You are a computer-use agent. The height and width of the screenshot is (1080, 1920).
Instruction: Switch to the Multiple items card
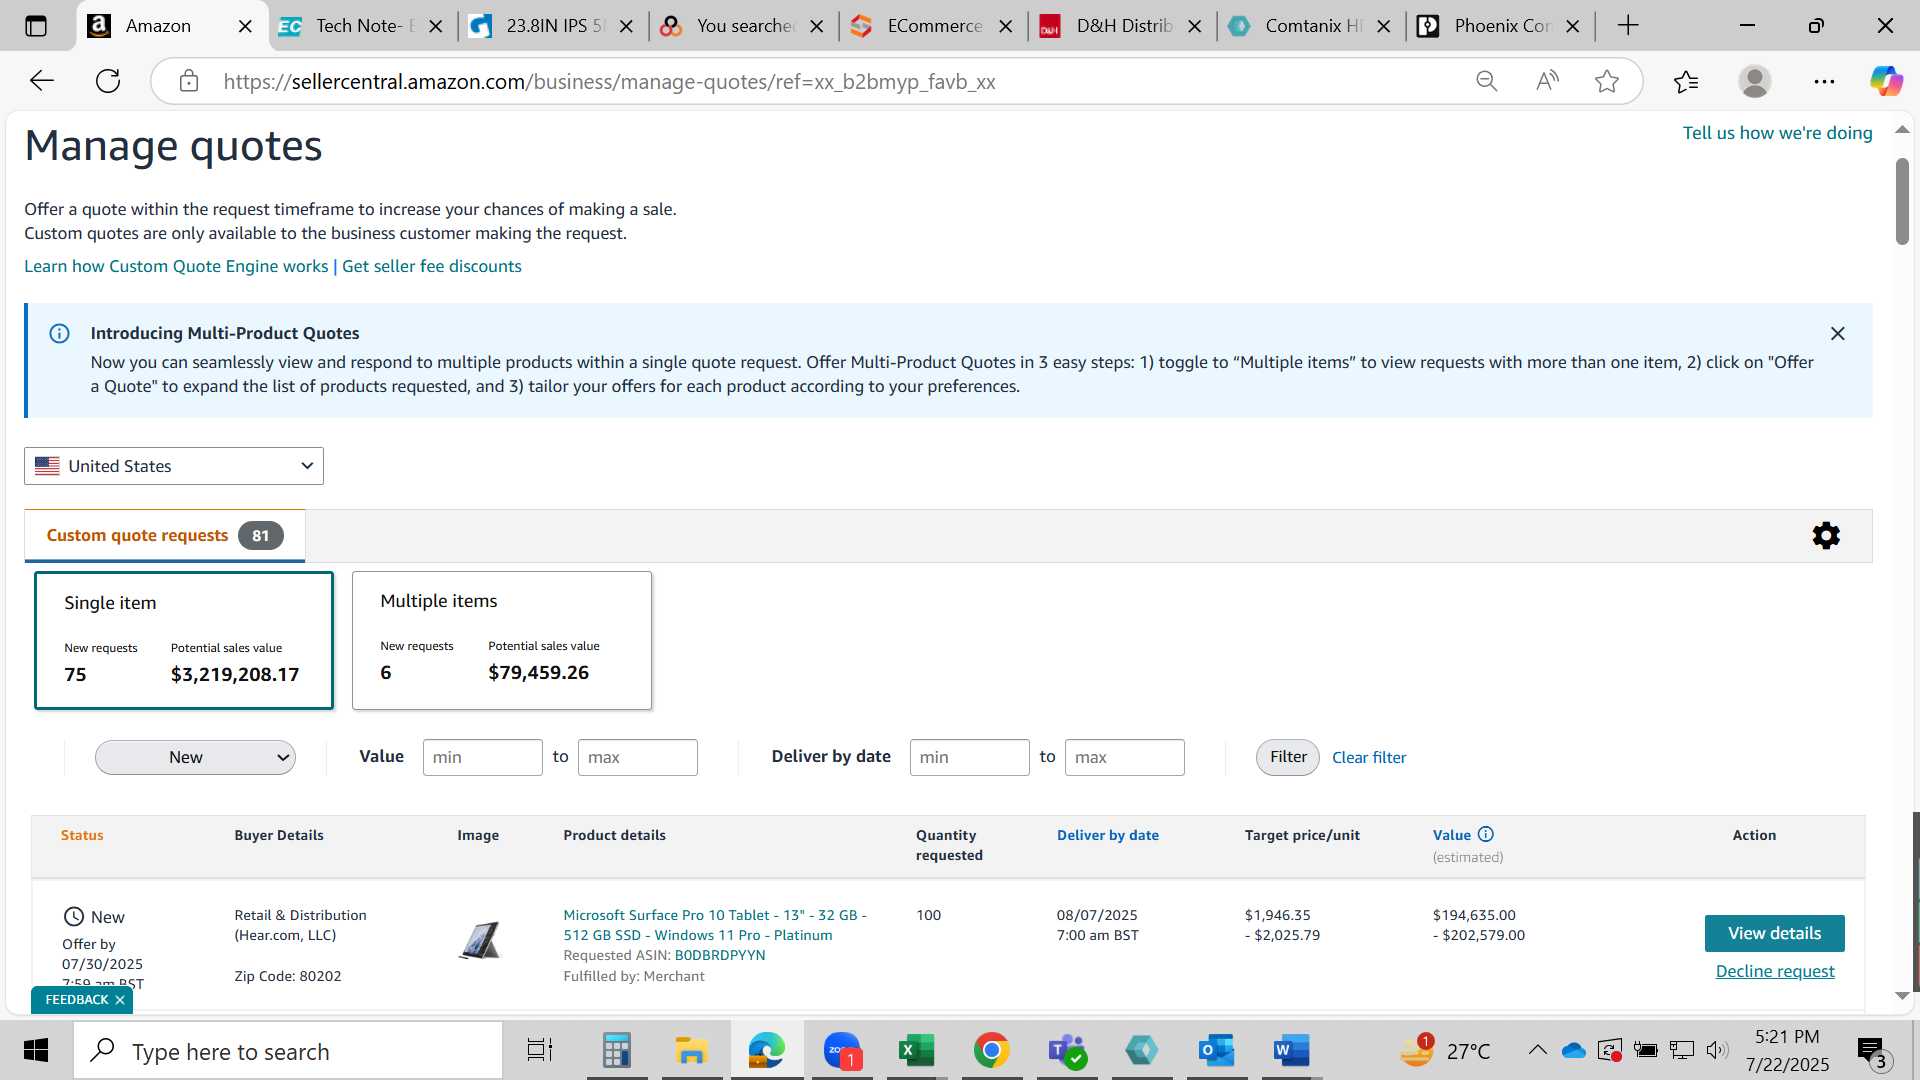tap(502, 640)
